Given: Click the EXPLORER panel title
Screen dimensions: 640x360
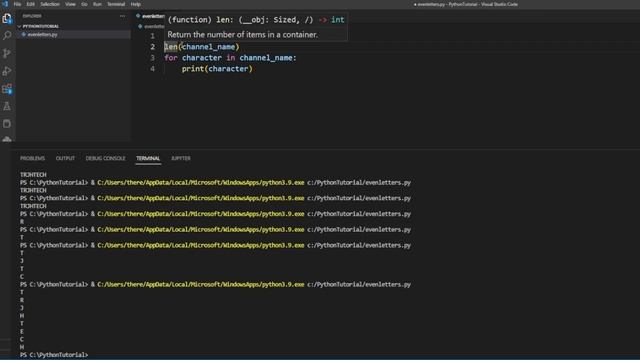Looking at the screenshot, I should 32,16.
